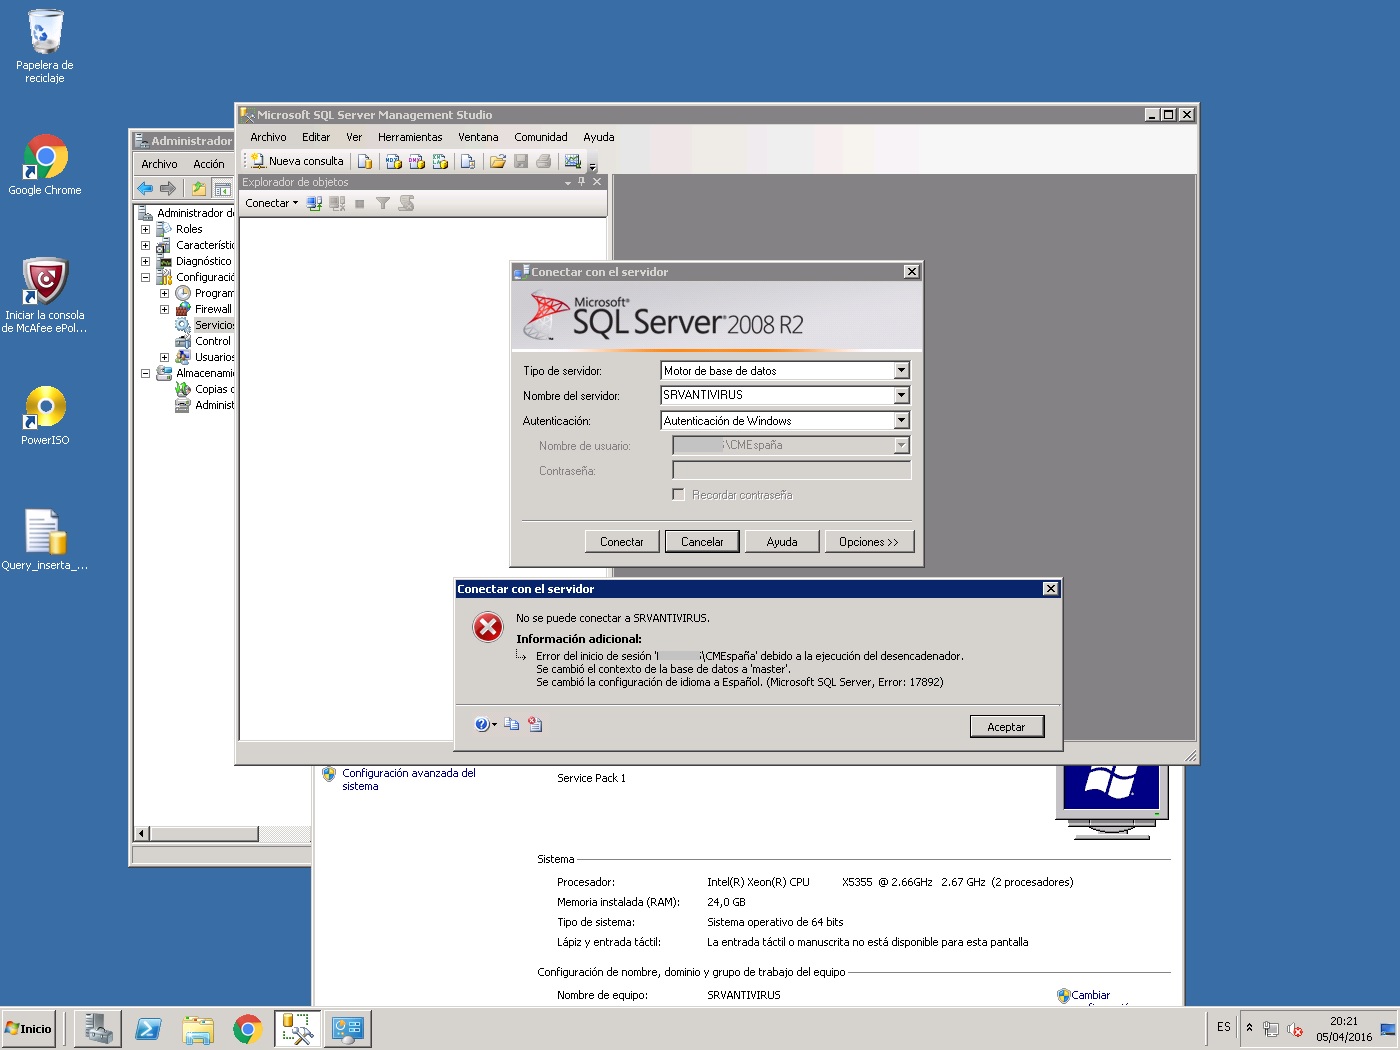Screen dimensions: 1400x1050
Task: Open Papelera de reciclaje on desktop
Action: pos(45,46)
